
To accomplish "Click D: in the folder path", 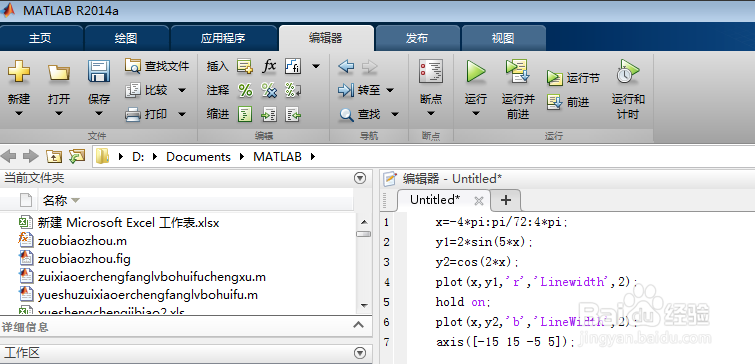I will (x=138, y=156).
